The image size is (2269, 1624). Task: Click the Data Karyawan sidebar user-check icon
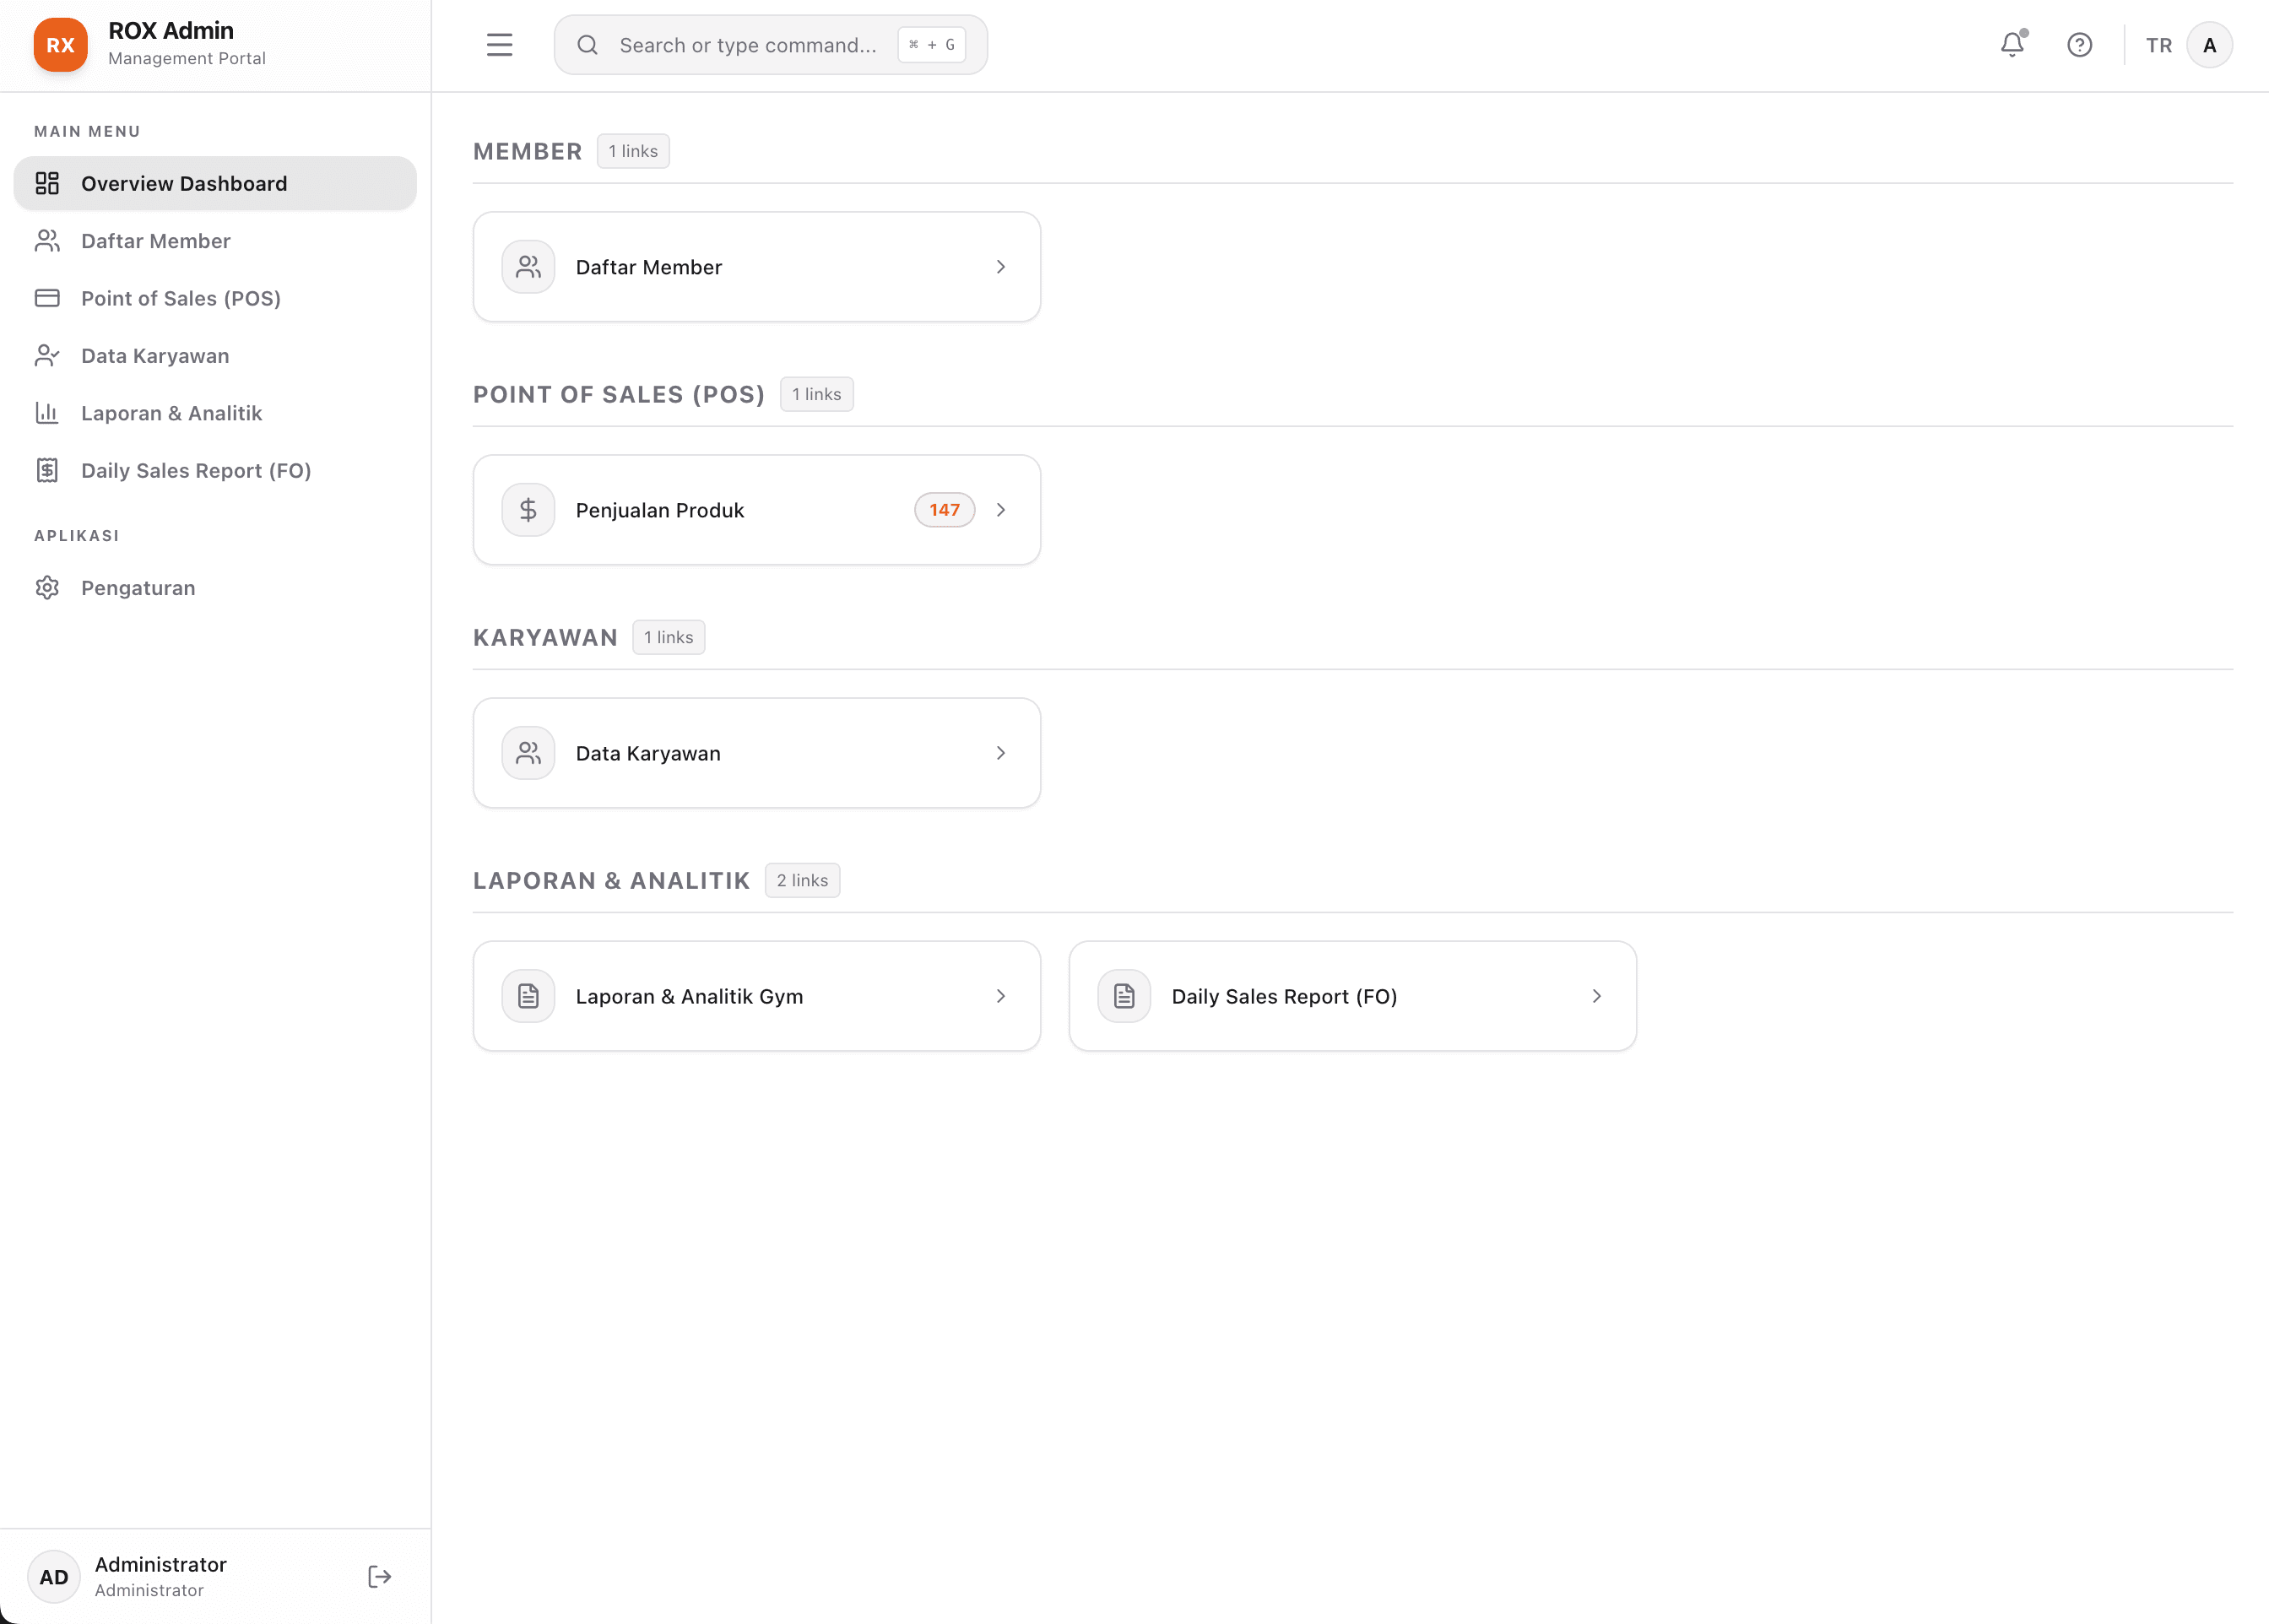point(47,356)
